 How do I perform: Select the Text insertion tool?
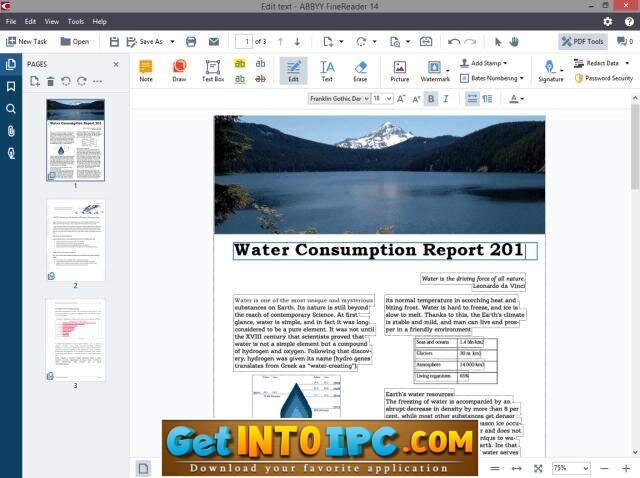[327, 71]
